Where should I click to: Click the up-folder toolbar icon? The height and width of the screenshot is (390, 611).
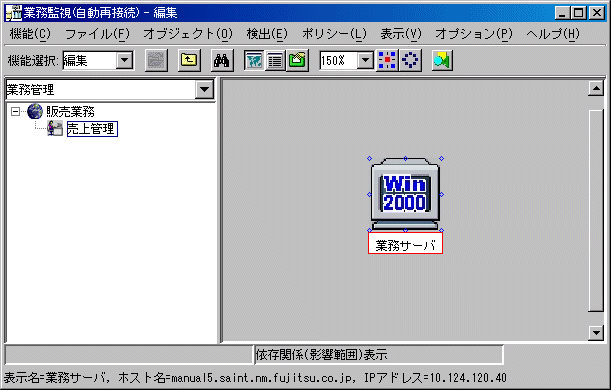pyautogui.click(x=189, y=60)
